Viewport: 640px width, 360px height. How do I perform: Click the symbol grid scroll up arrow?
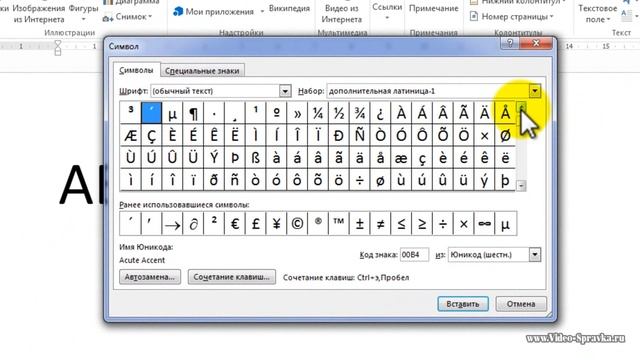point(521,108)
